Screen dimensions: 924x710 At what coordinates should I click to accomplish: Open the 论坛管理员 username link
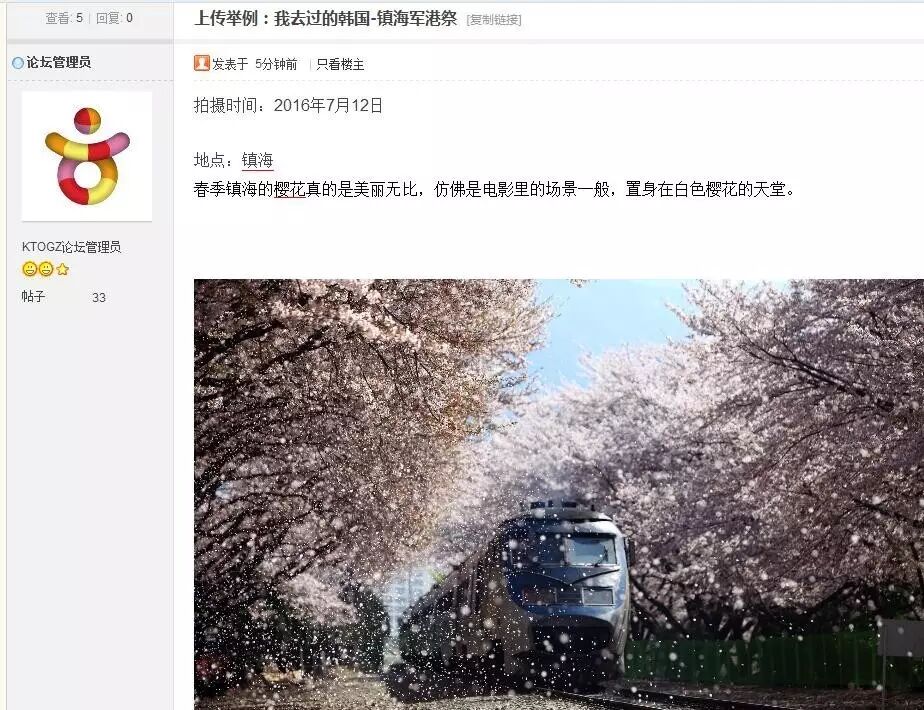[58, 62]
